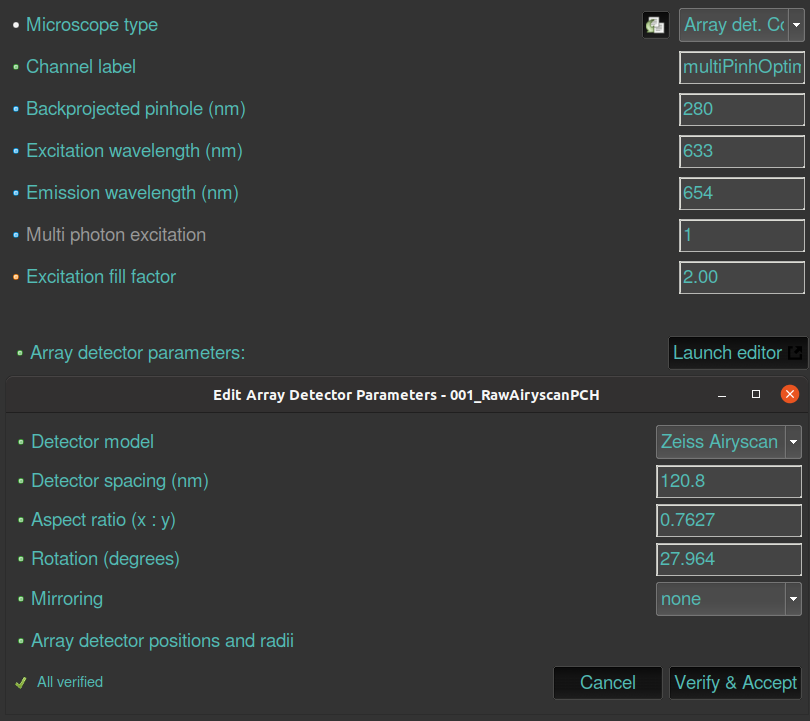Click the Excitation fill factor label

point(101,277)
